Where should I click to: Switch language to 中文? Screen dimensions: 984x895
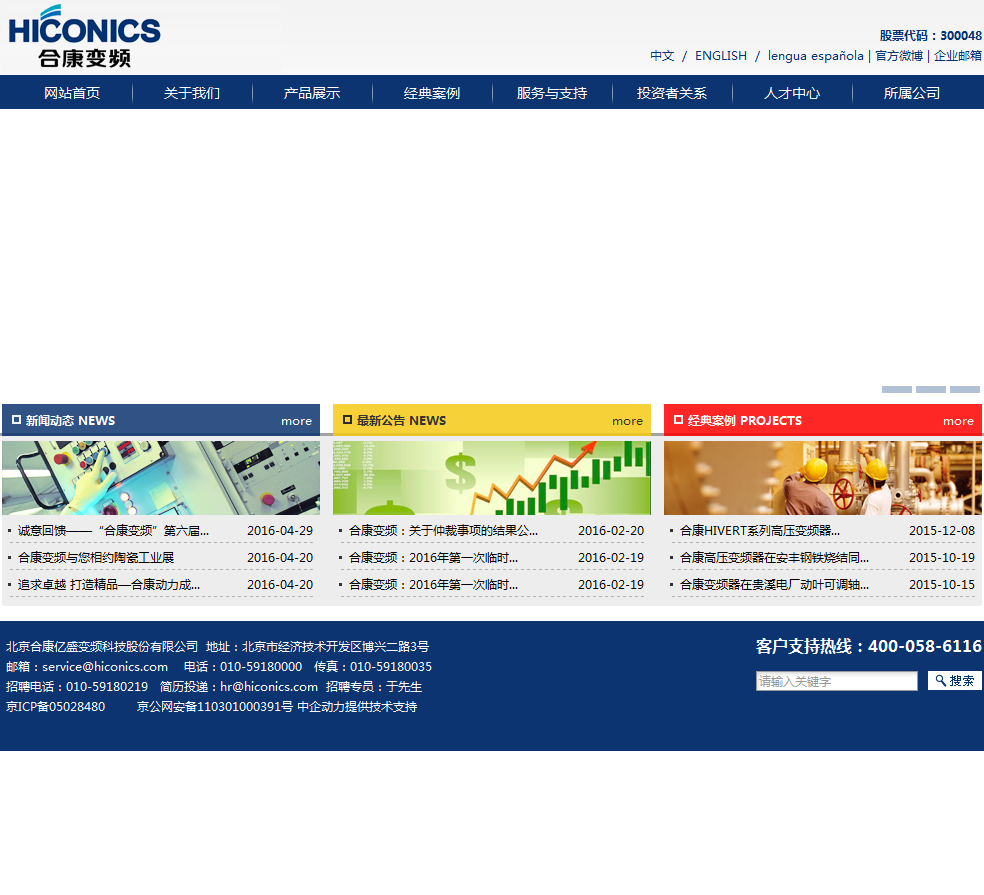coord(662,56)
